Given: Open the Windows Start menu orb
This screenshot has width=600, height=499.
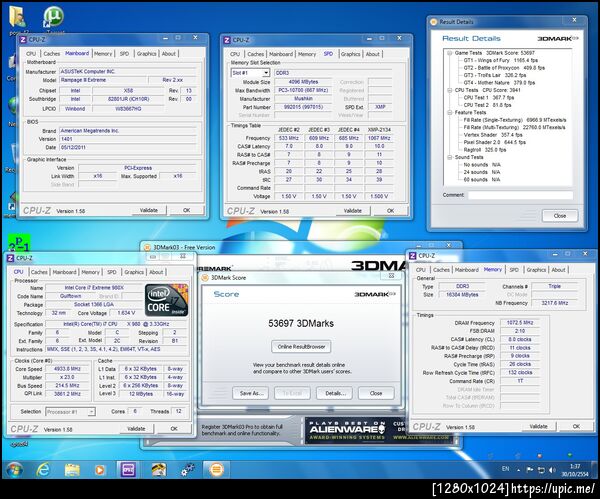Looking at the screenshot, I should 15,470.
